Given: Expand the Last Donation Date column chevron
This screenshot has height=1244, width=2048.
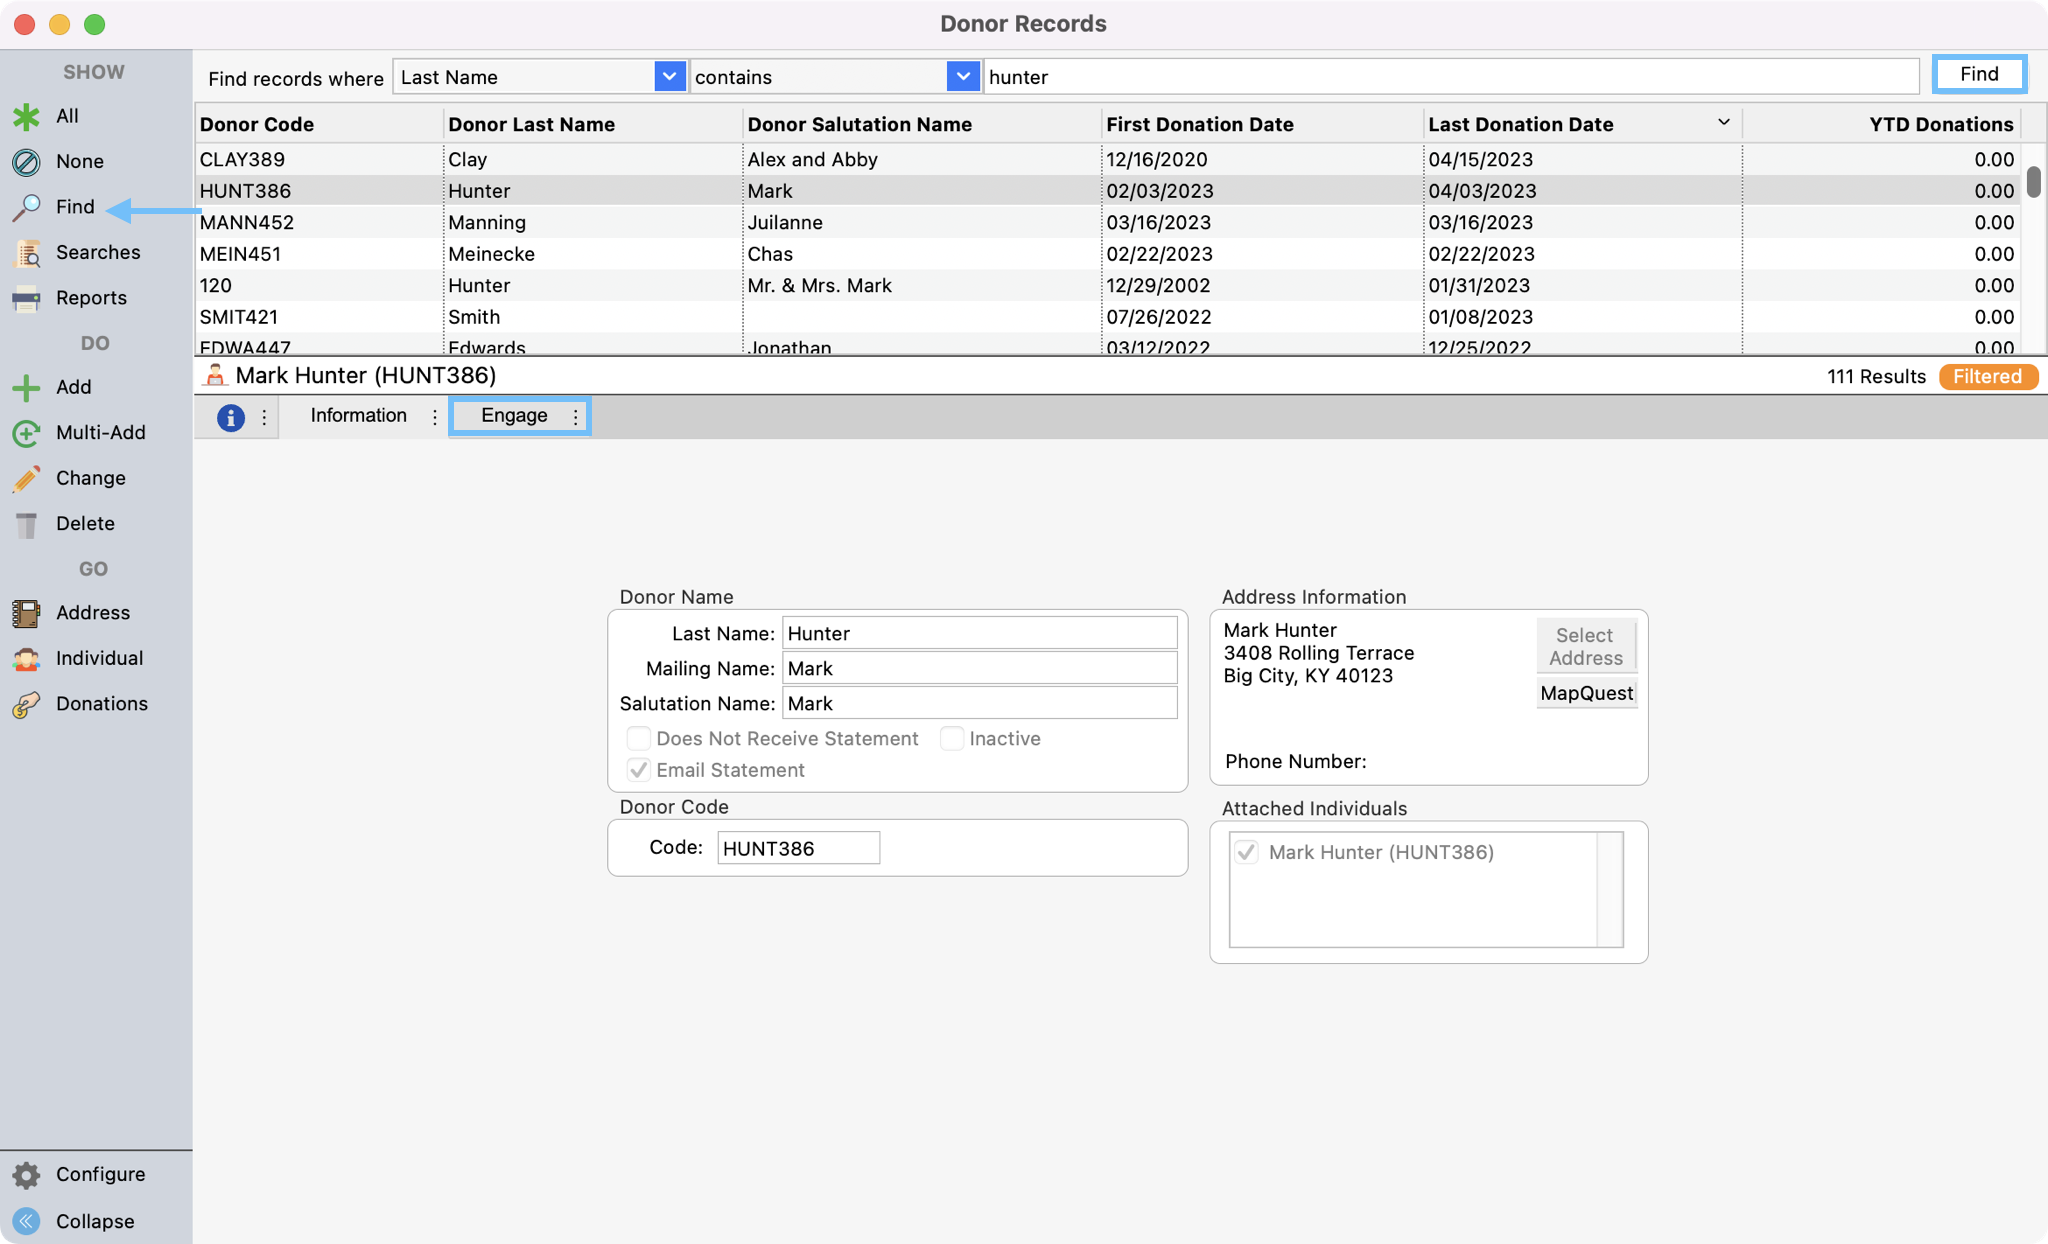Looking at the screenshot, I should (1724, 122).
